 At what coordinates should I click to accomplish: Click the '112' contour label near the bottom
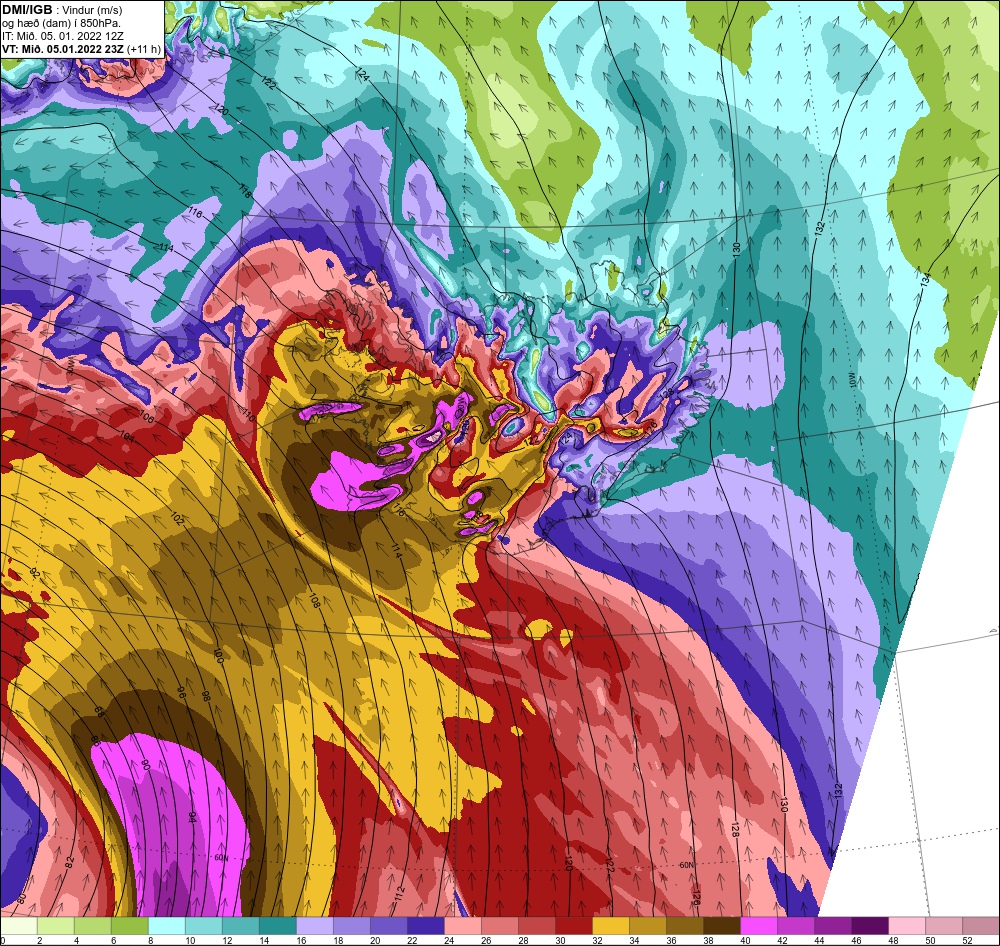tap(400, 894)
